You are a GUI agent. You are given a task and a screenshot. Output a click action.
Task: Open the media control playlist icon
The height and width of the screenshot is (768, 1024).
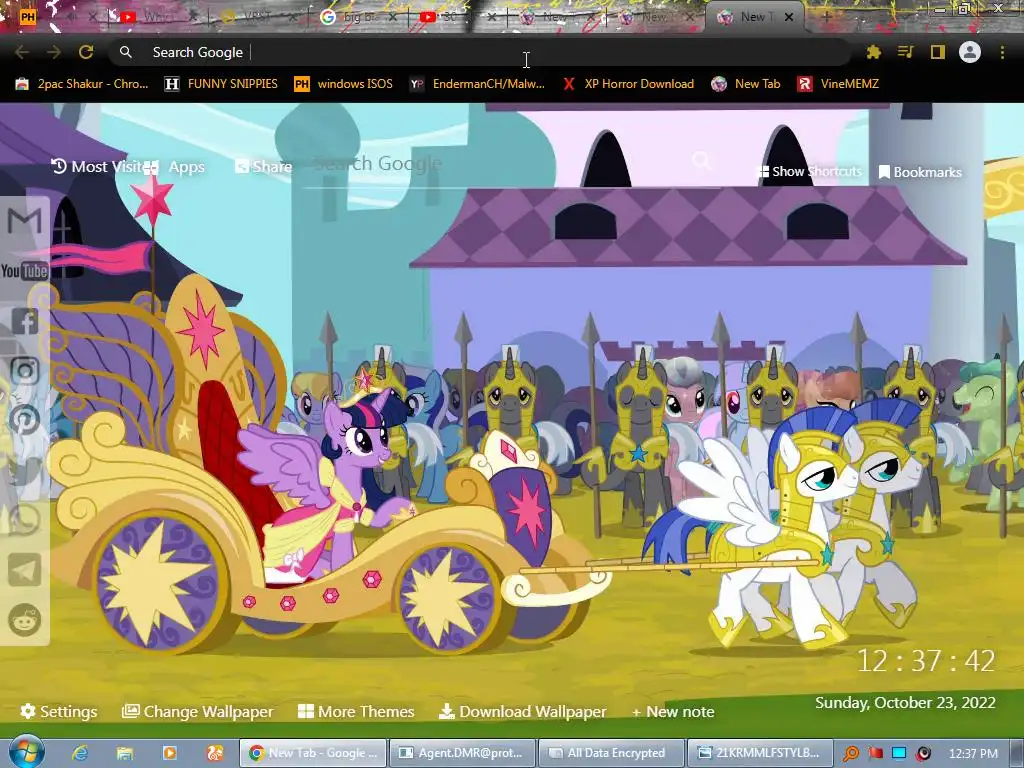point(905,52)
